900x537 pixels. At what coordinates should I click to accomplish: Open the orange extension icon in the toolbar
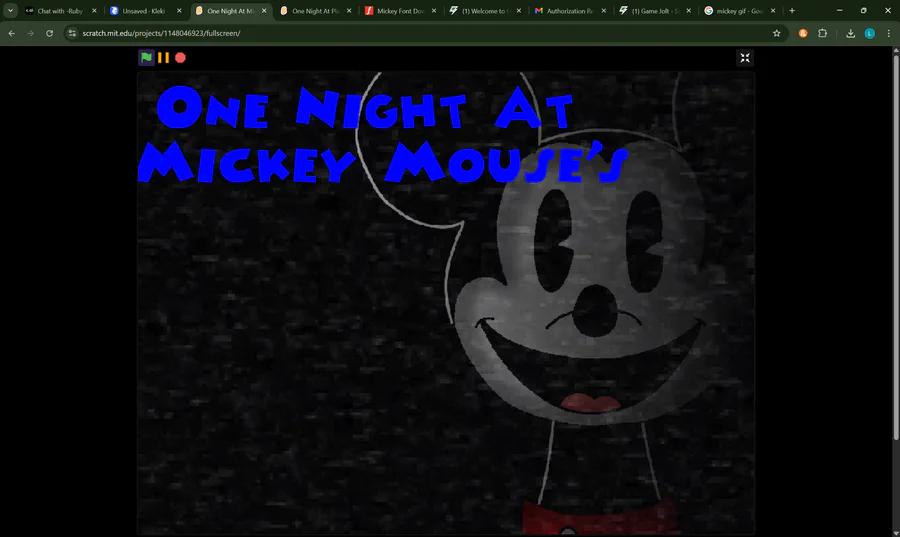[x=803, y=33]
